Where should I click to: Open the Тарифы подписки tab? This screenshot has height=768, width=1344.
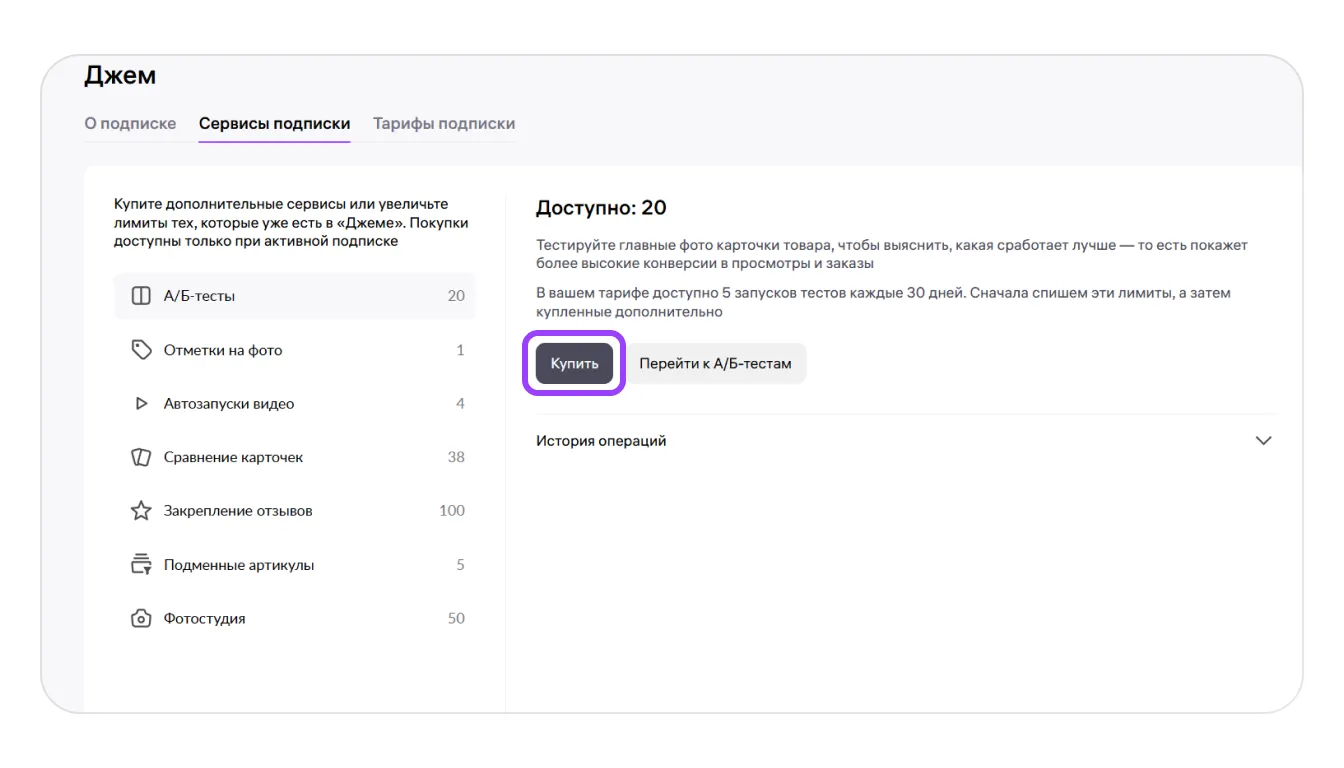point(444,124)
